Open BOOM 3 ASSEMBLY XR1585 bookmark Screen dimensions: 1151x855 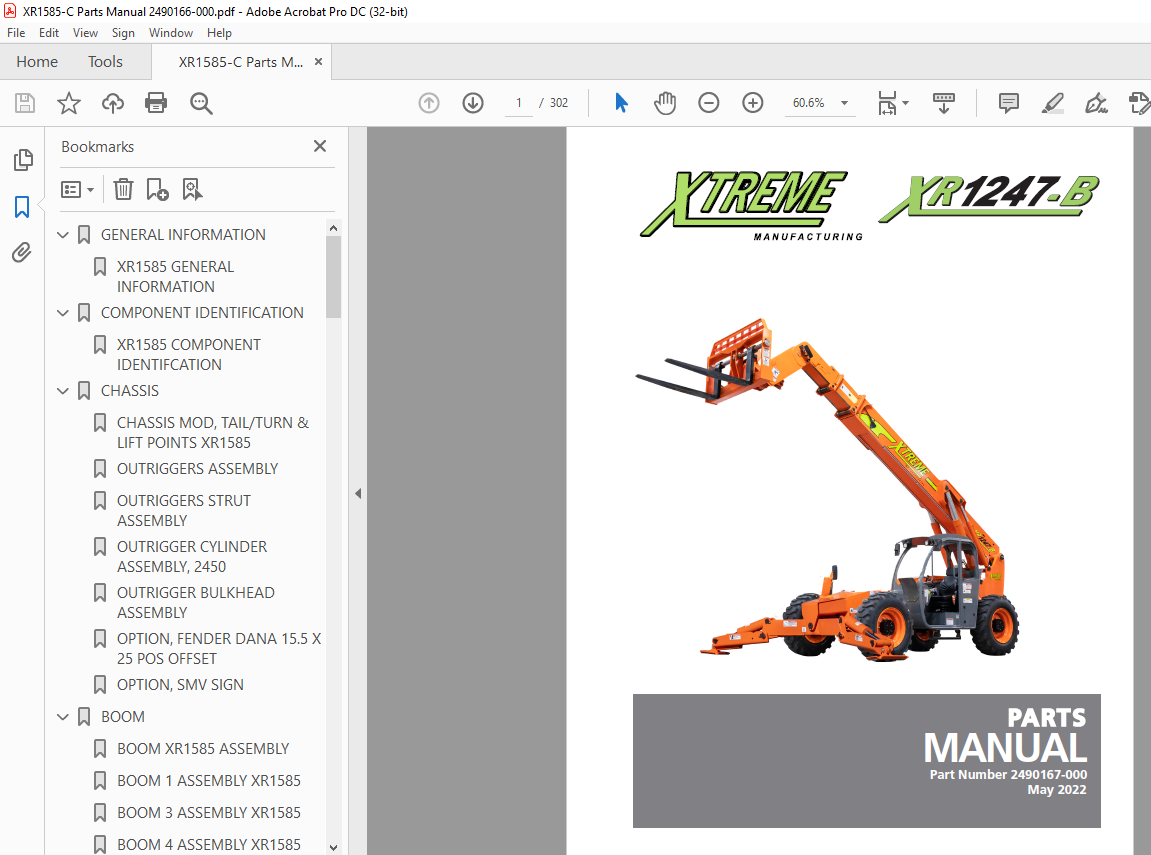pos(208,812)
